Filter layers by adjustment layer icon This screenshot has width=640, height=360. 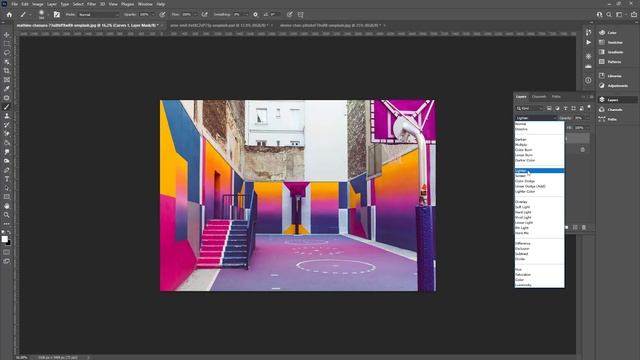click(557, 108)
